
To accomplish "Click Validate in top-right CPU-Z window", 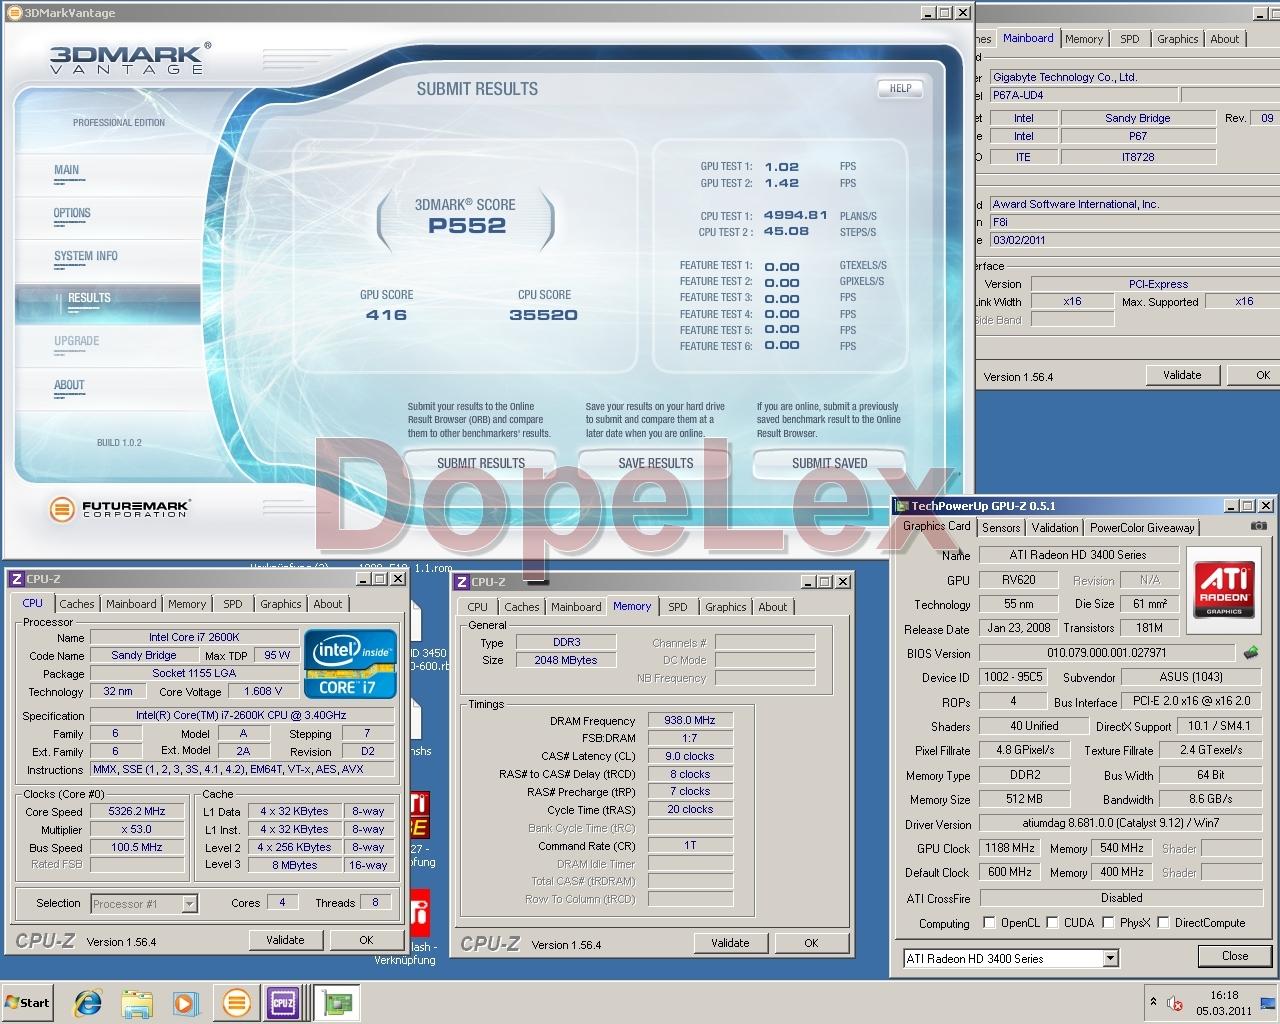I will 1182,375.
